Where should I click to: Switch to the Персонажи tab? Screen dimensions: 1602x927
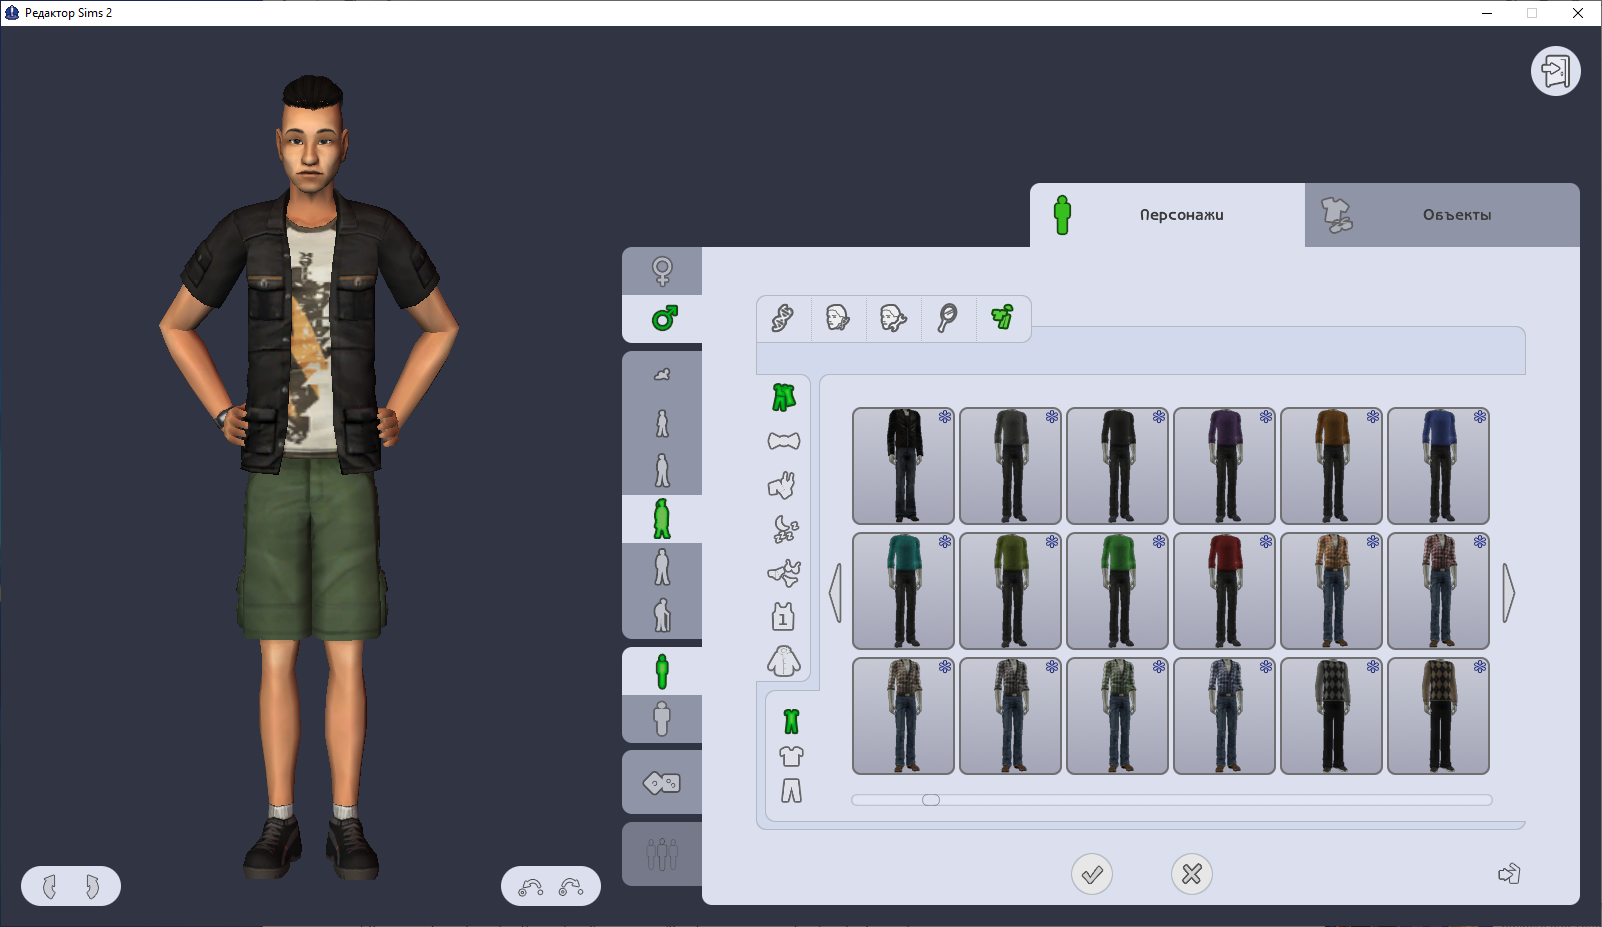tap(1167, 215)
